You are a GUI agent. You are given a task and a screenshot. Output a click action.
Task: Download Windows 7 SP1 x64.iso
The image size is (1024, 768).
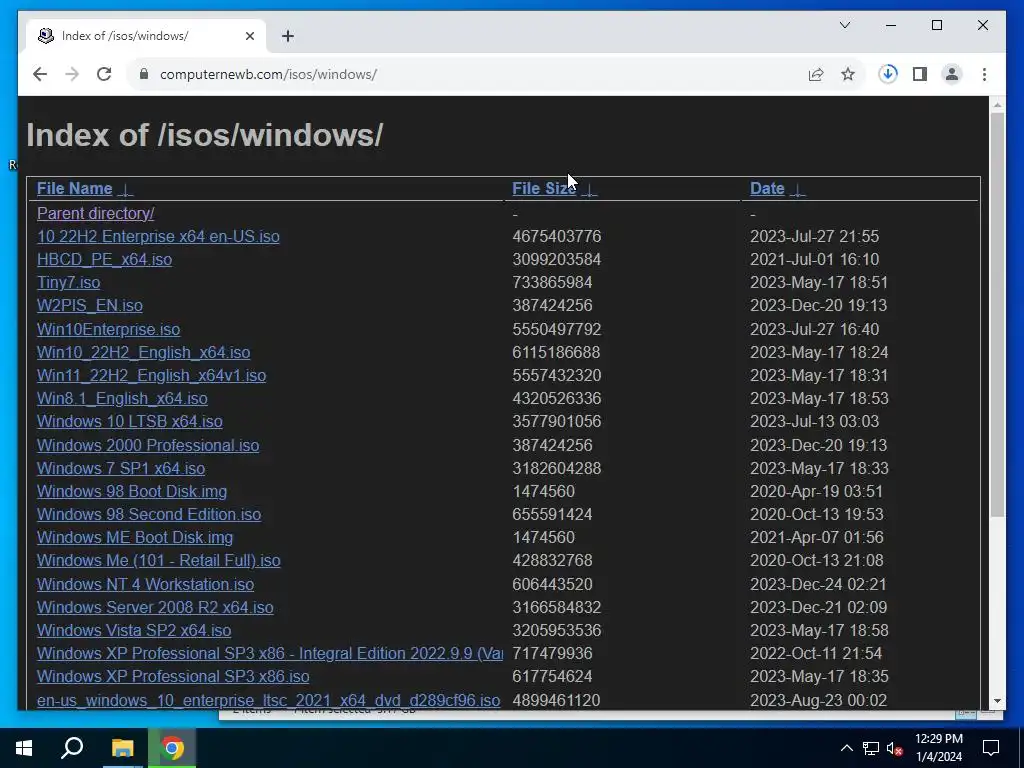point(121,468)
